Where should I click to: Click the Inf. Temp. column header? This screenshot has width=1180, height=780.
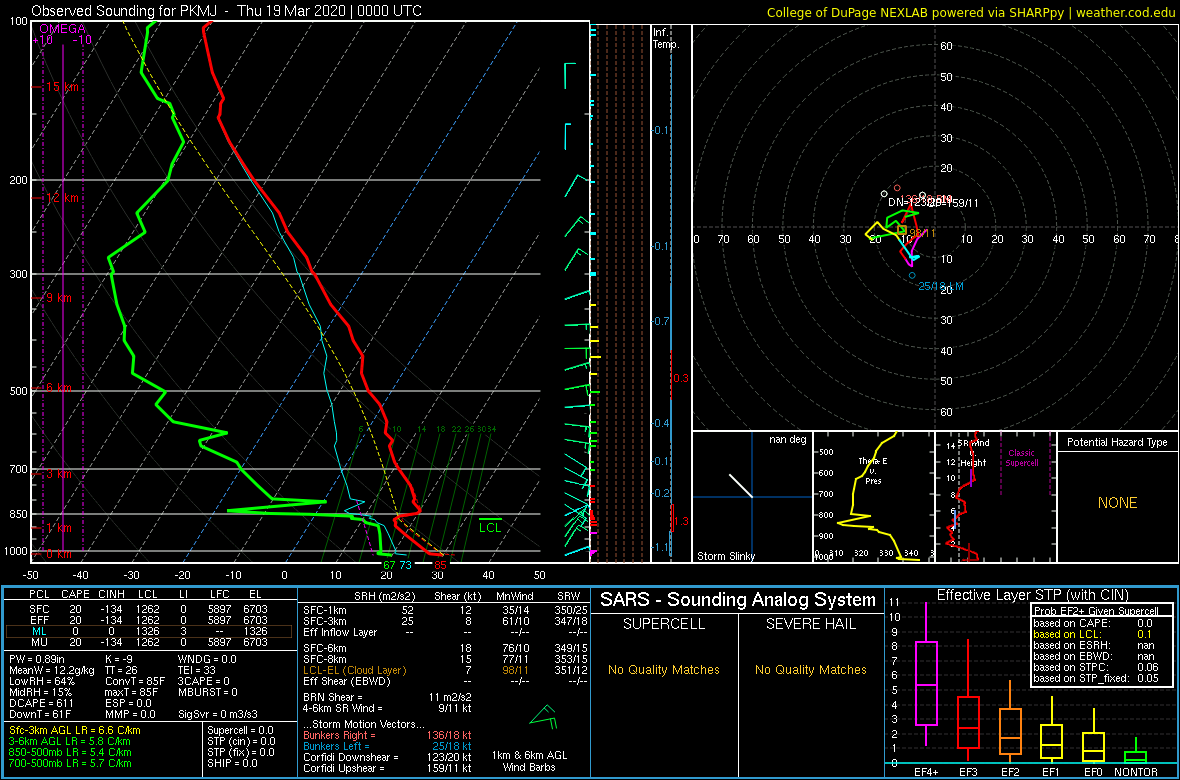click(x=666, y=39)
